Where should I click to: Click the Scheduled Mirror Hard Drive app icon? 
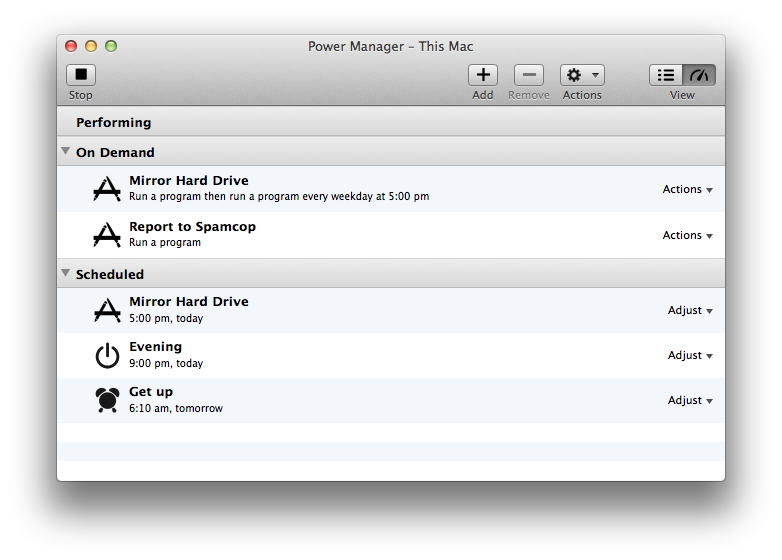click(107, 310)
